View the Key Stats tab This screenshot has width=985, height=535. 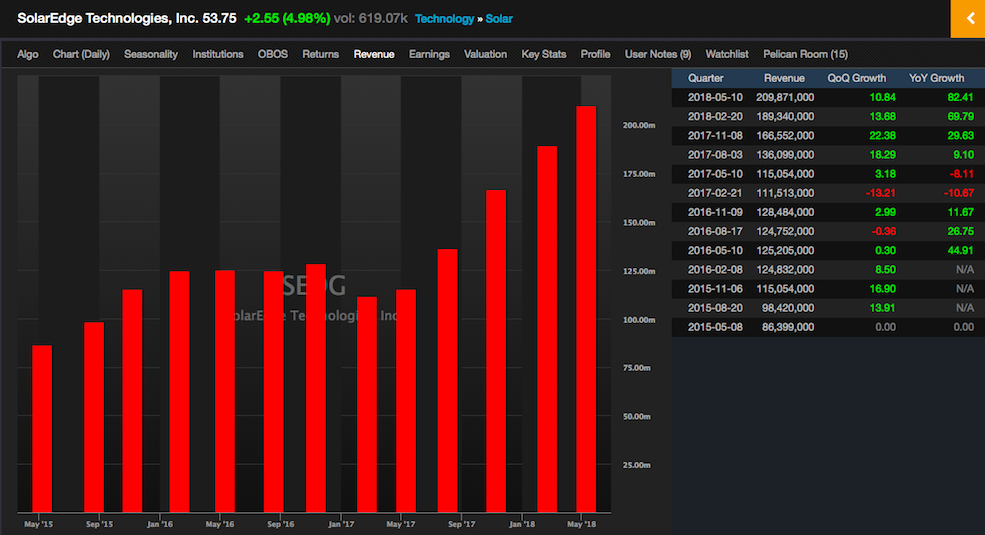(x=543, y=54)
